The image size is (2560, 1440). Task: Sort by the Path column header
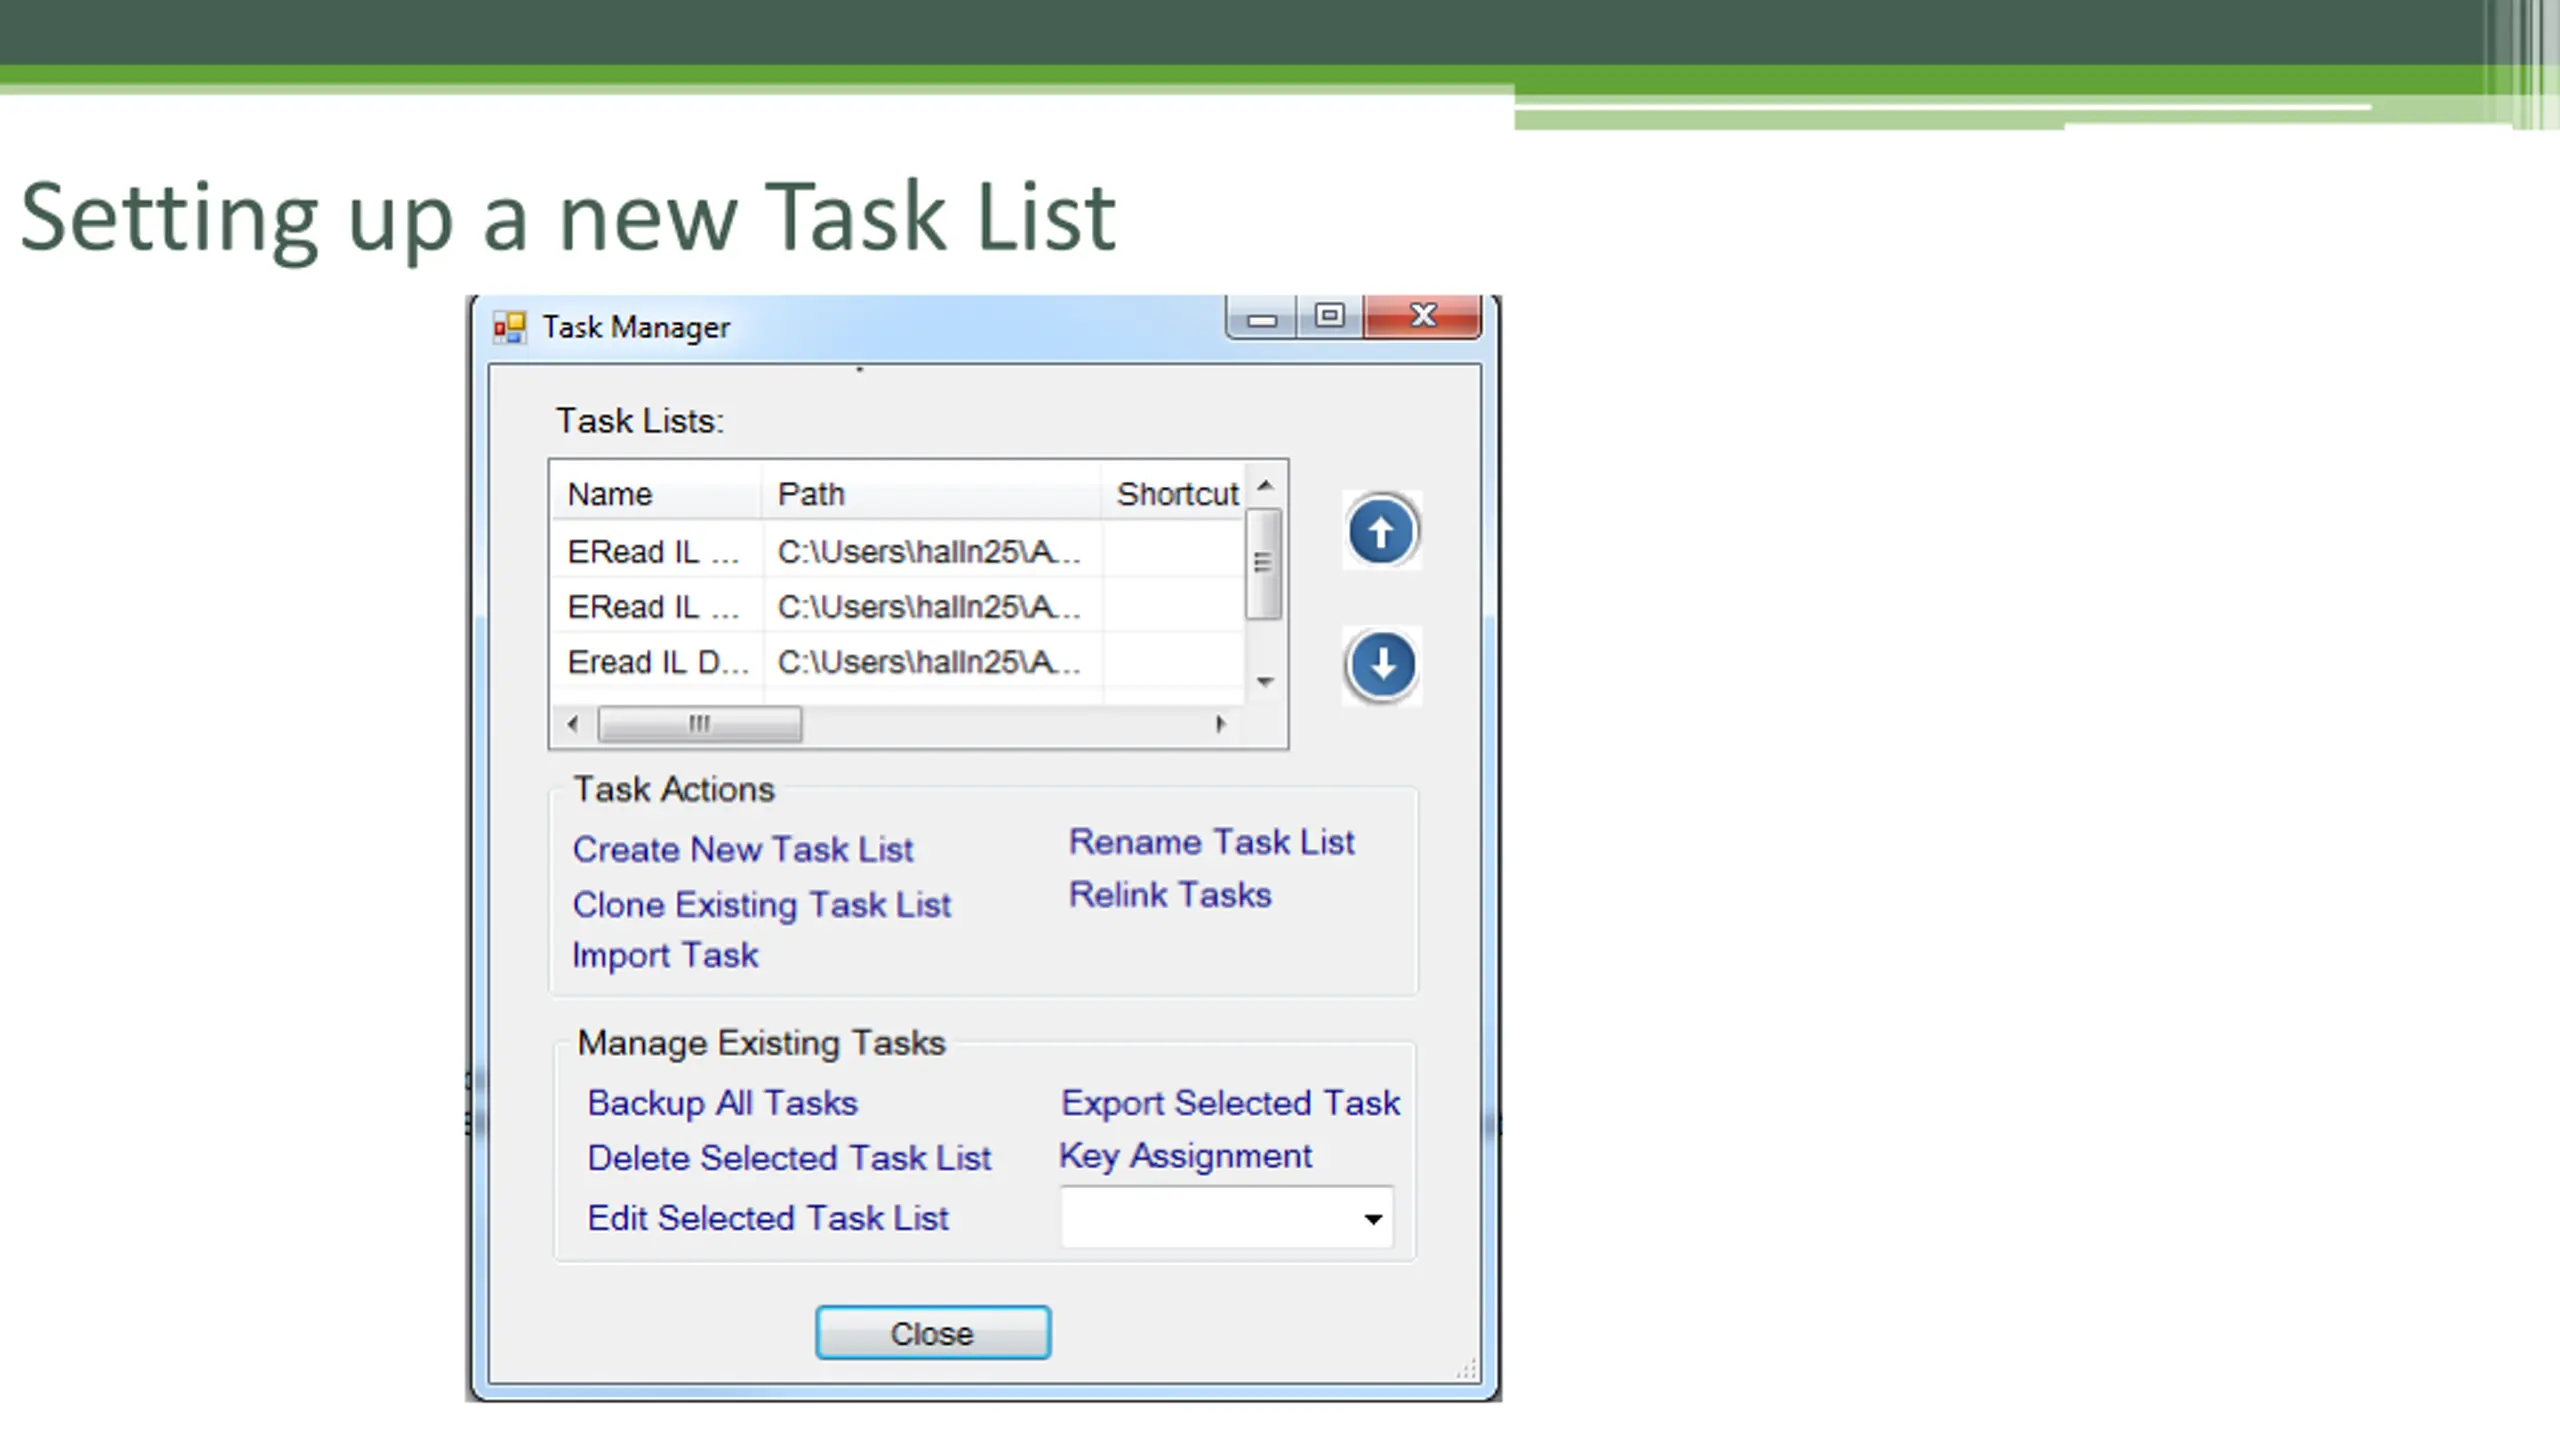931,494
